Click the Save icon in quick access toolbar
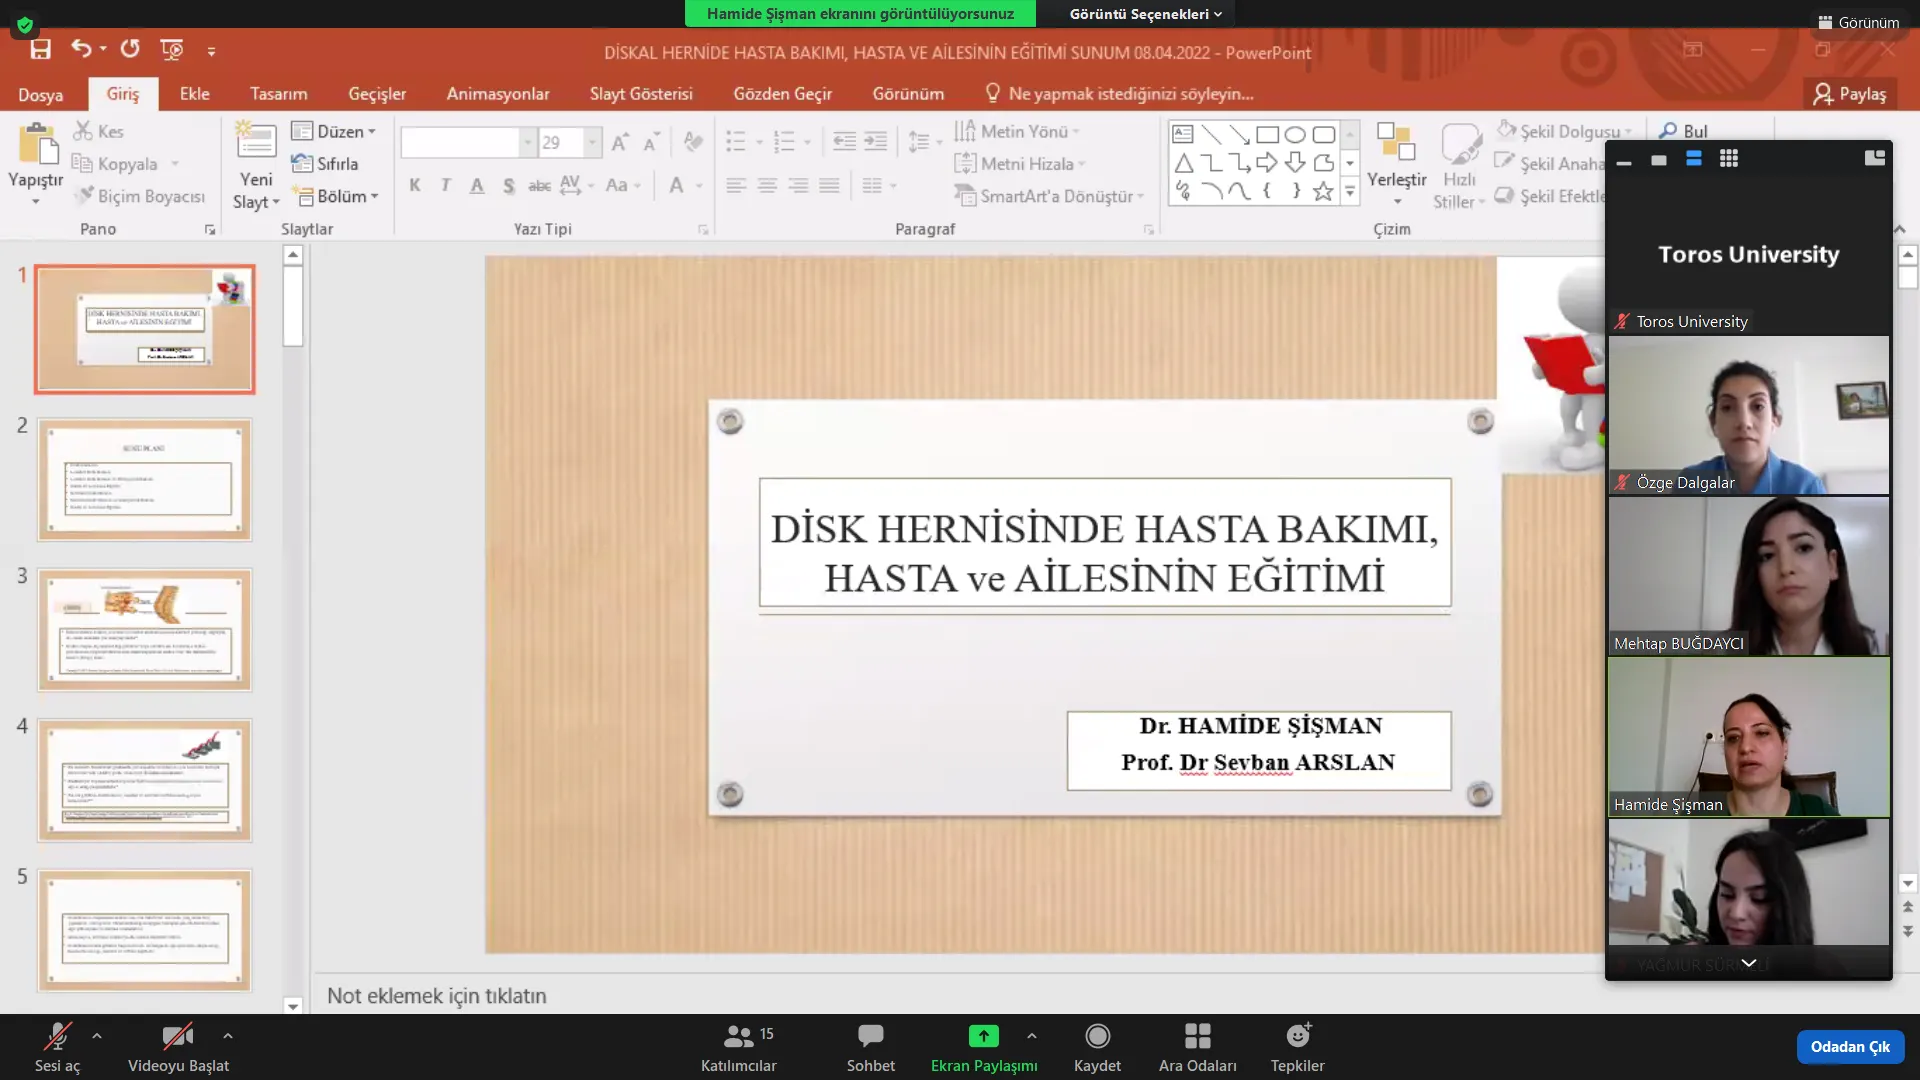The height and width of the screenshot is (1080, 1920). 40,49
